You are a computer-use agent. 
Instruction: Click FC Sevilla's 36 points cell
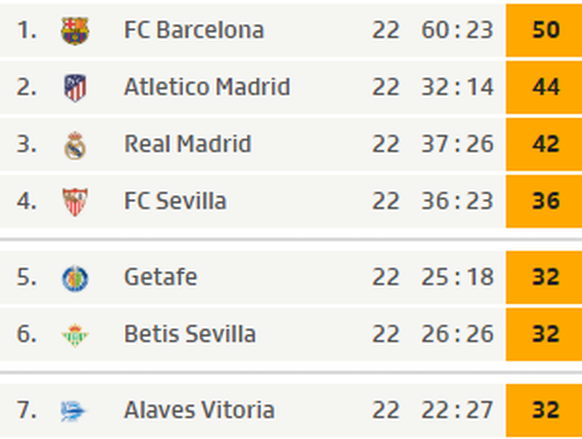click(x=544, y=202)
